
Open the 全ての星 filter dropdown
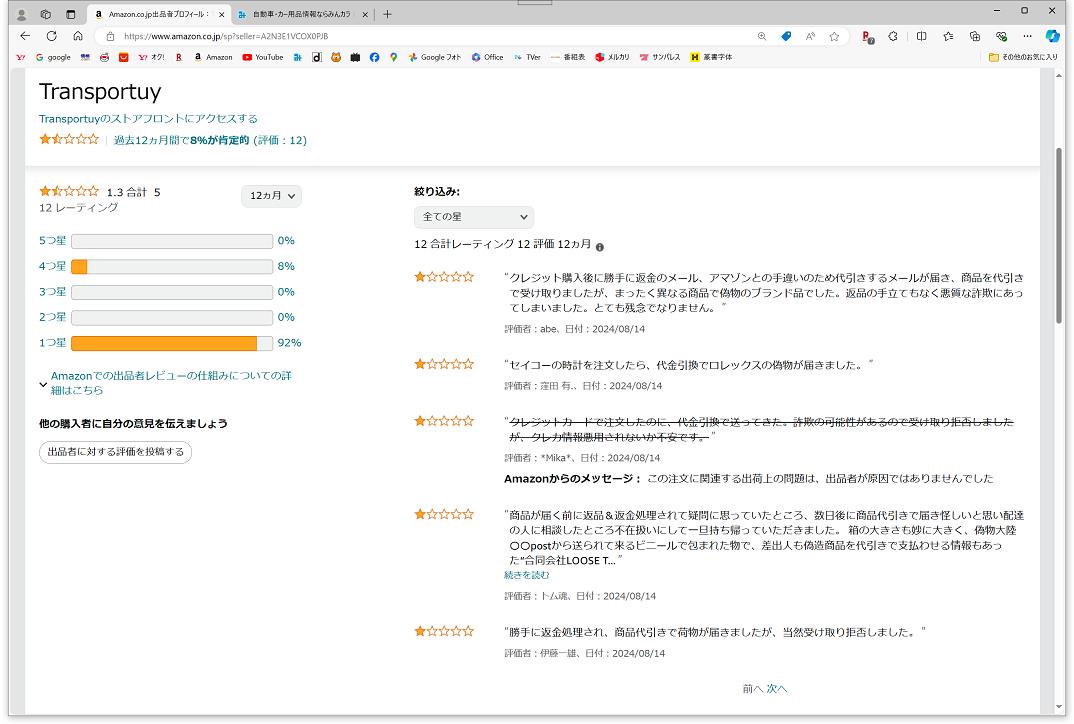[x=474, y=217]
